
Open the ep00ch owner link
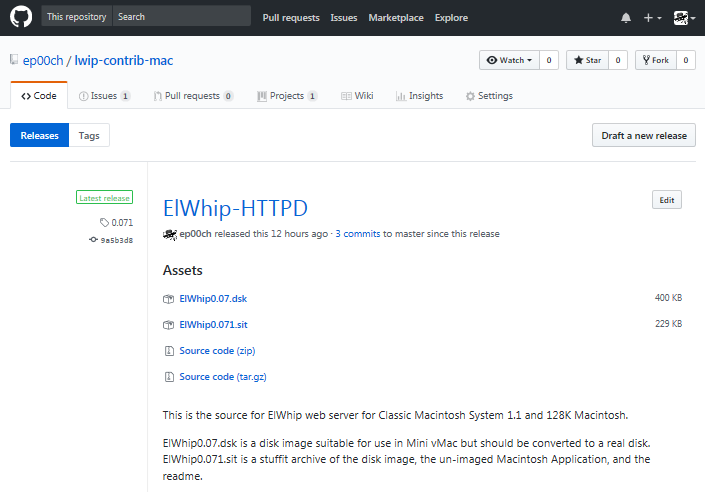(x=43, y=60)
